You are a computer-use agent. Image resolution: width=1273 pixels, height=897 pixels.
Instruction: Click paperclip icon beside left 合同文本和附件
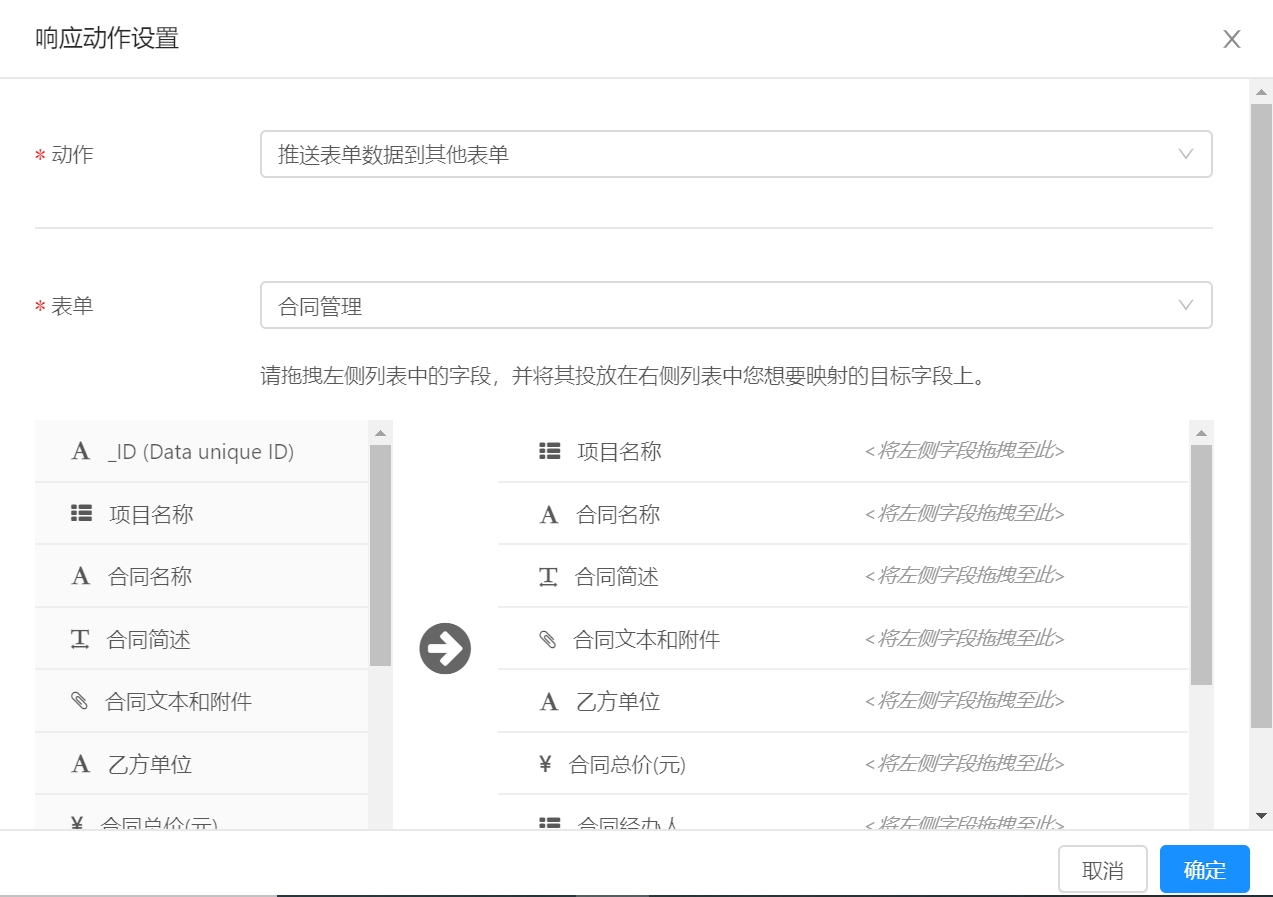[79, 701]
